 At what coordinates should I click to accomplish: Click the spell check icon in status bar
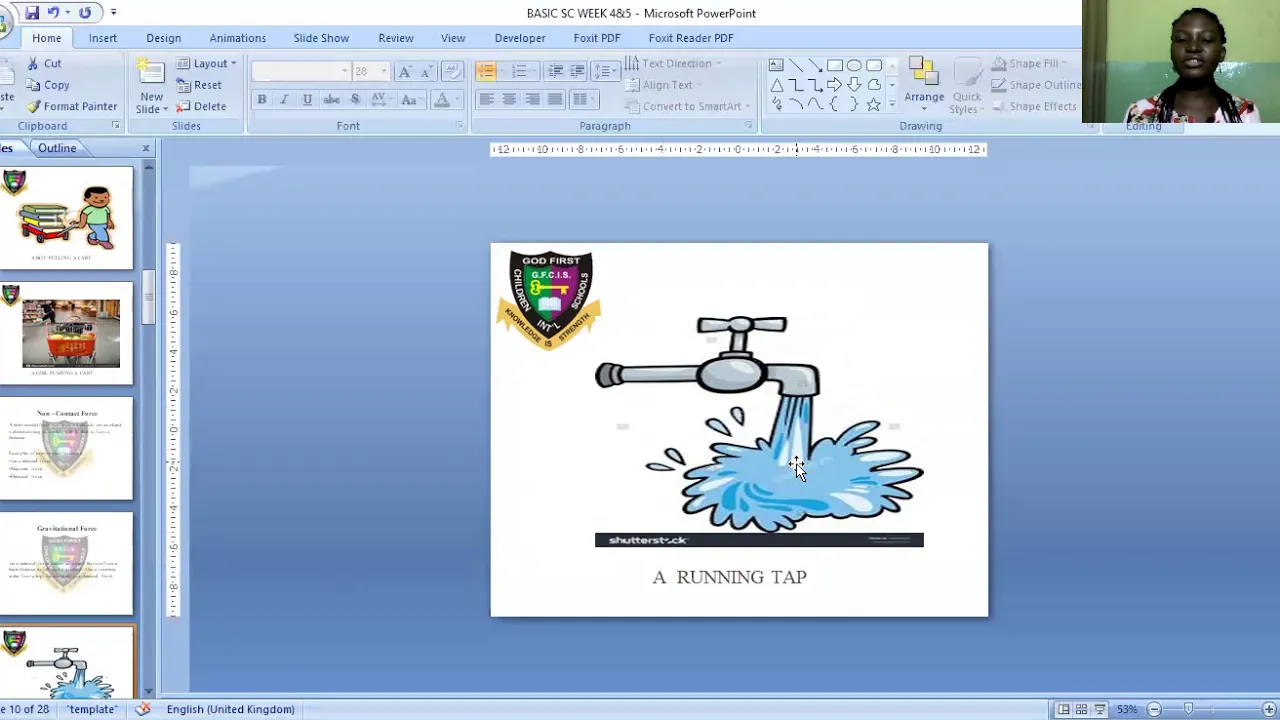[x=143, y=709]
